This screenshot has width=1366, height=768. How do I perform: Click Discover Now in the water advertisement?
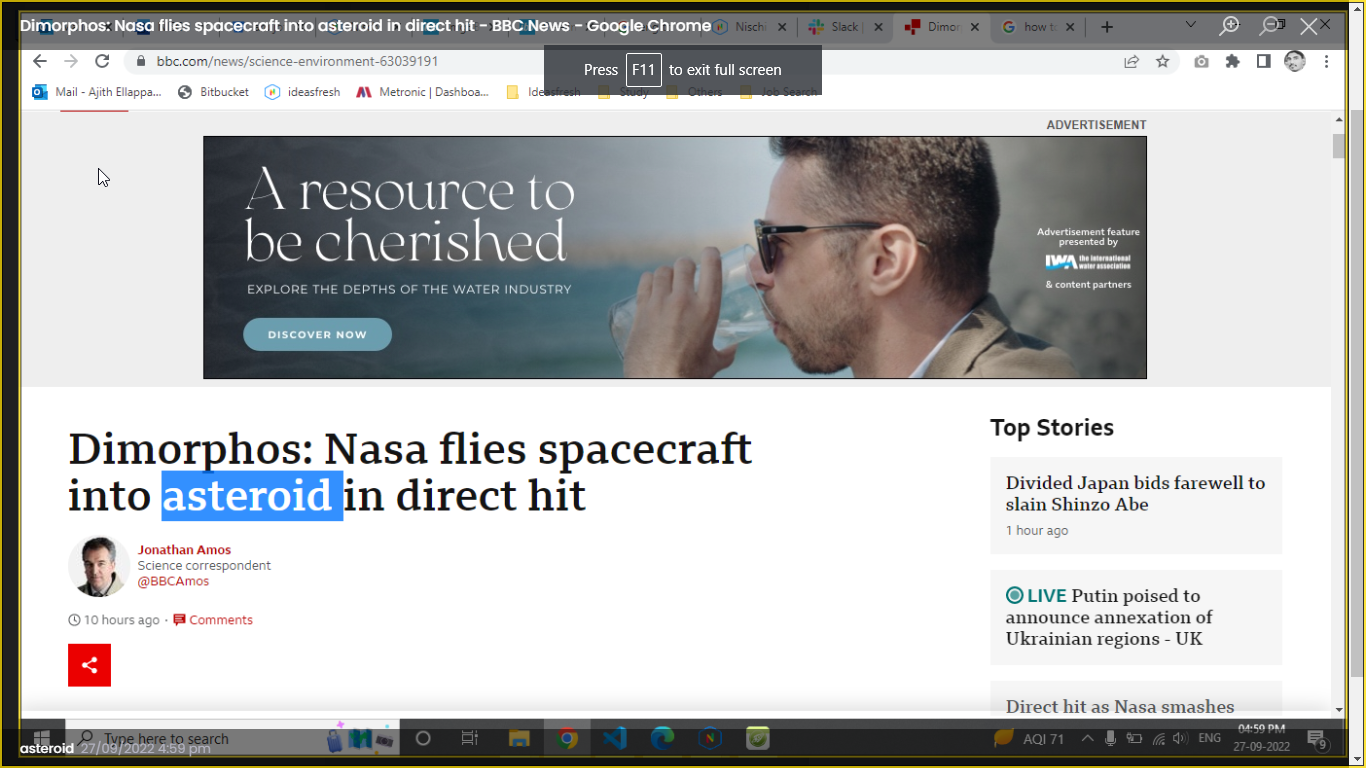click(x=317, y=334)
